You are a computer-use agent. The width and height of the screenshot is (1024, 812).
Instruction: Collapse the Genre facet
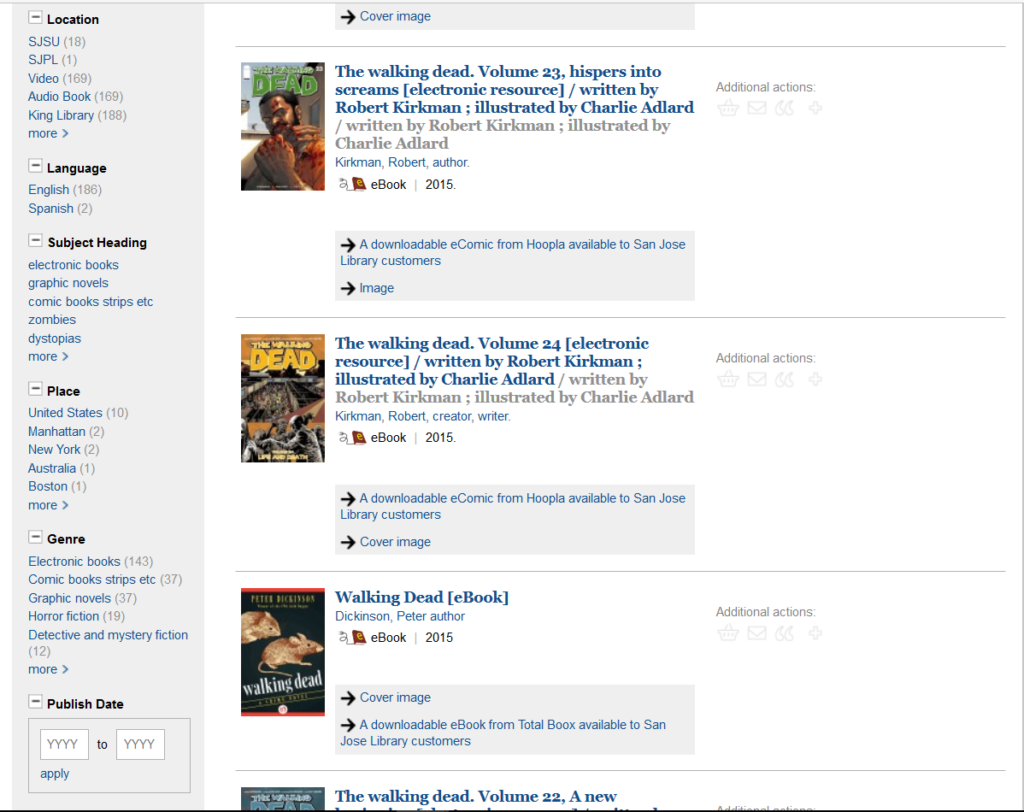(x=35, y=538)
